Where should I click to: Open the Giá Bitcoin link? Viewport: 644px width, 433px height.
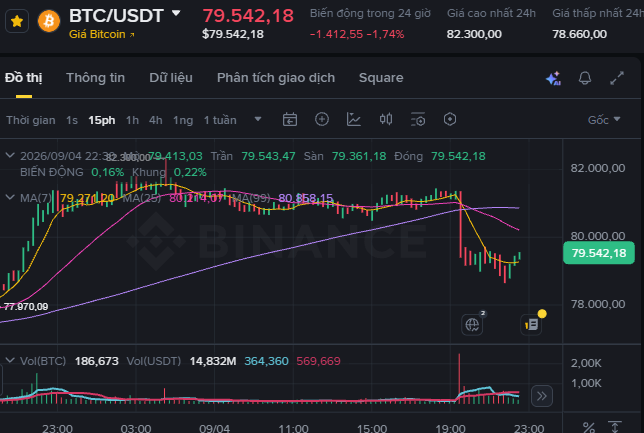[x=102, y=34]
